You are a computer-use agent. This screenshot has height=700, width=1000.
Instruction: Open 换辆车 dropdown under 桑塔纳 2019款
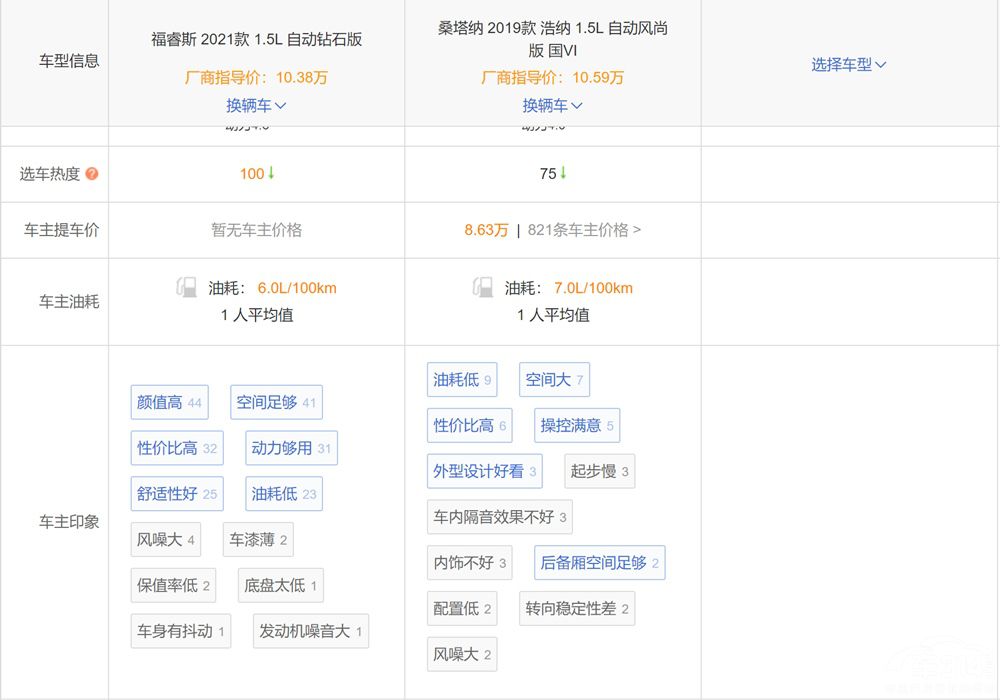[552, 105]
